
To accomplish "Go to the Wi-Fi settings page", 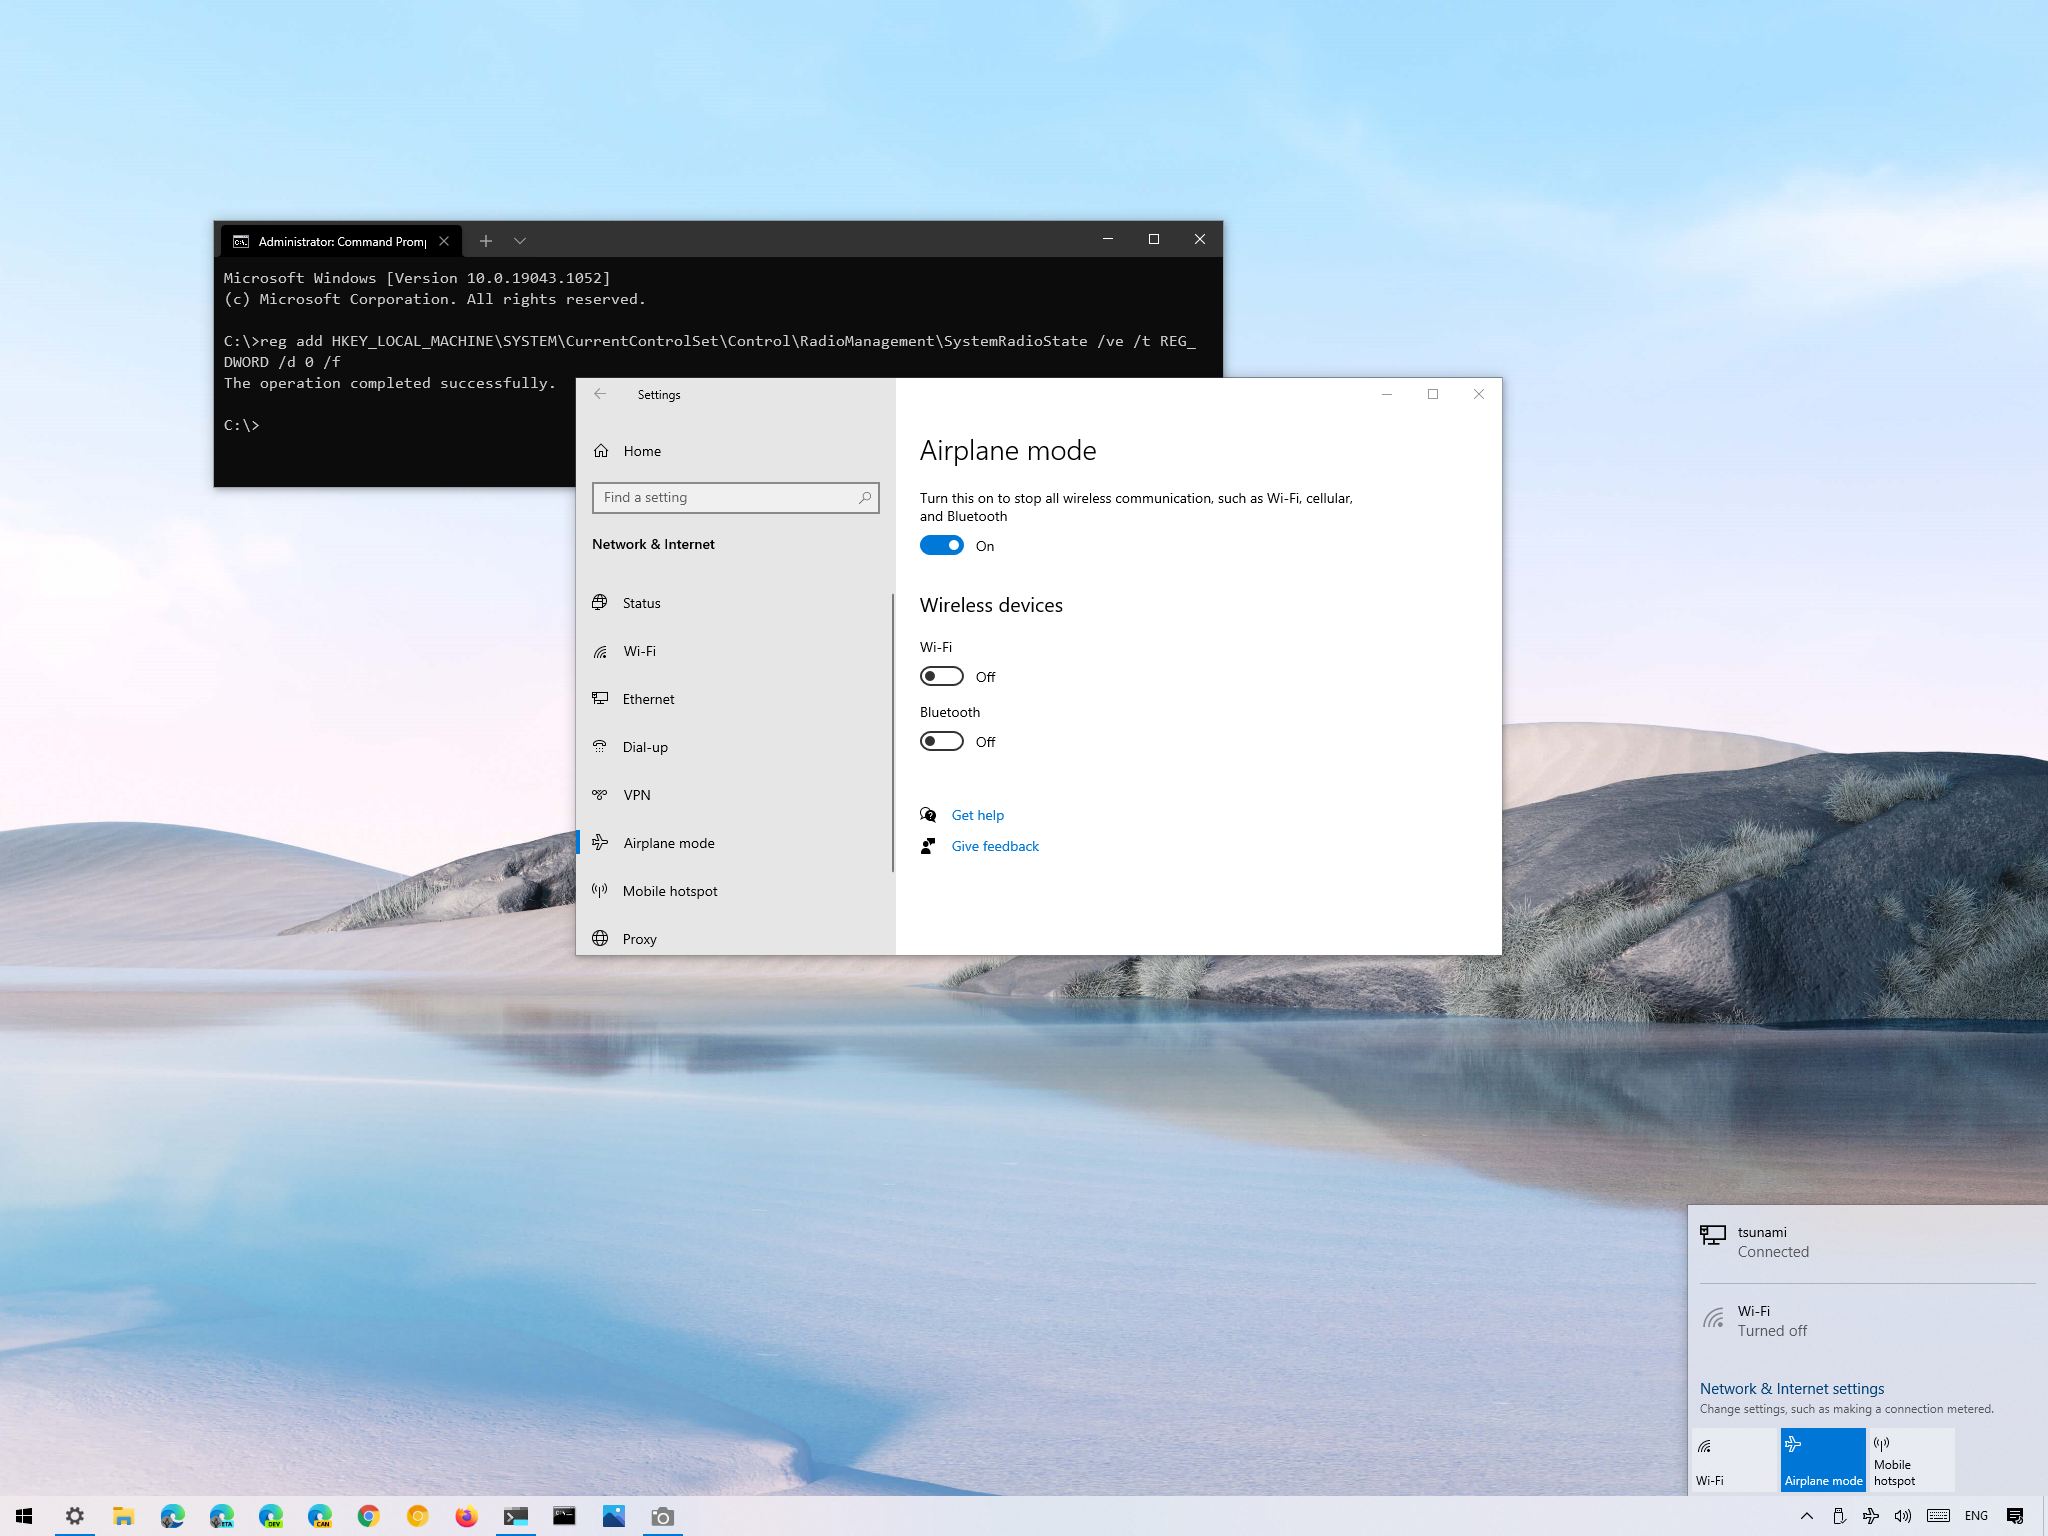I will click(x=734, y=651).
